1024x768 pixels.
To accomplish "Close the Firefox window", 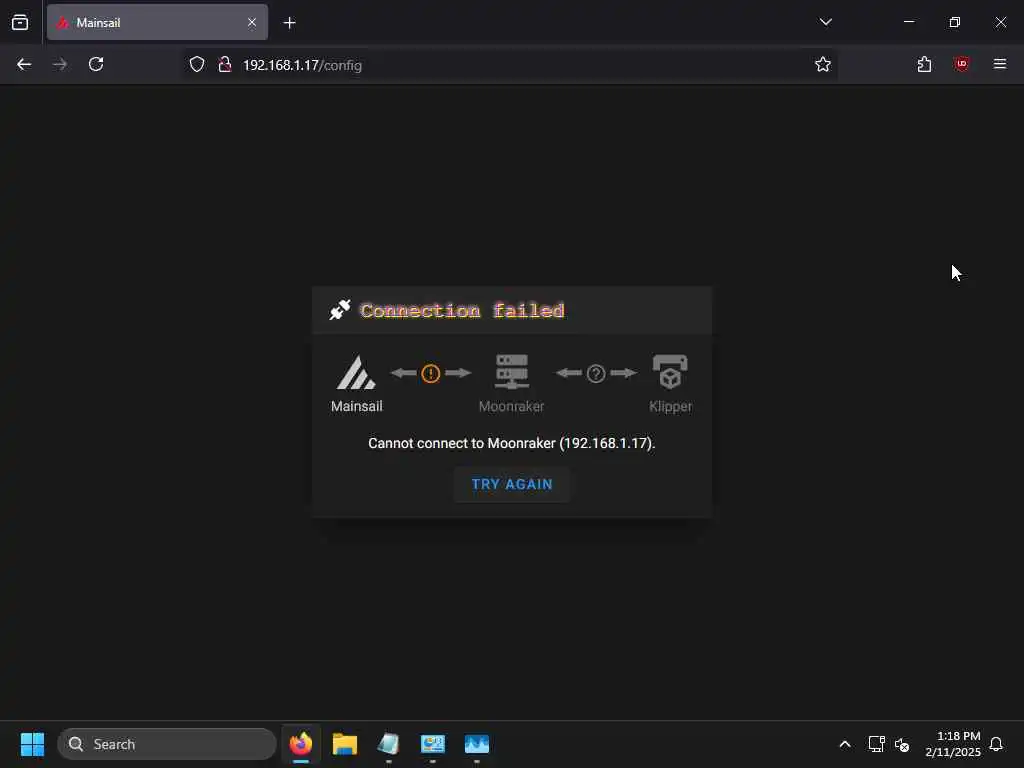I will point(1000,22).
